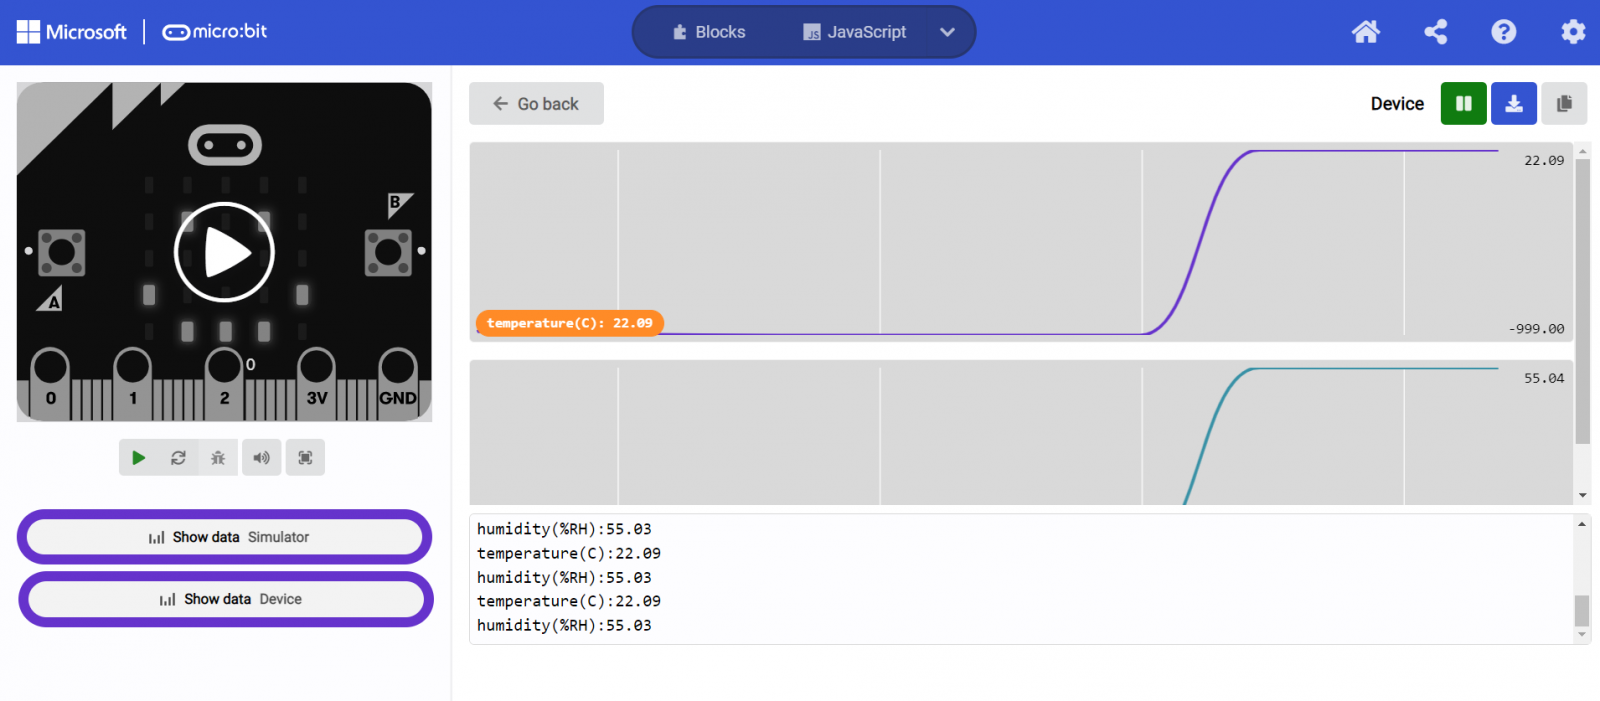Click the console scrollbar thumb
This screenshot has height=701, width=1600.
coord(1582,610)
